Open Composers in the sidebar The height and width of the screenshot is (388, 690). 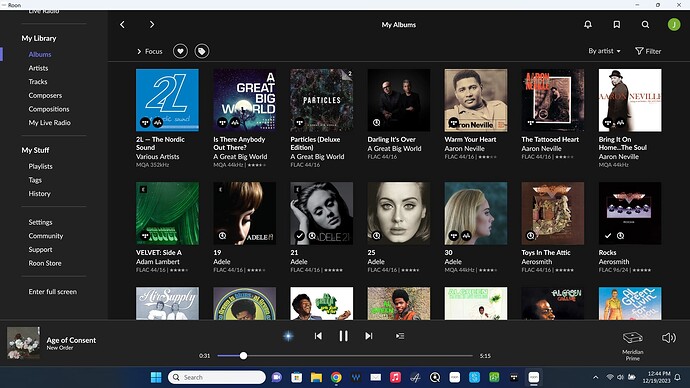pyautogui.click(x=45, y=95)
